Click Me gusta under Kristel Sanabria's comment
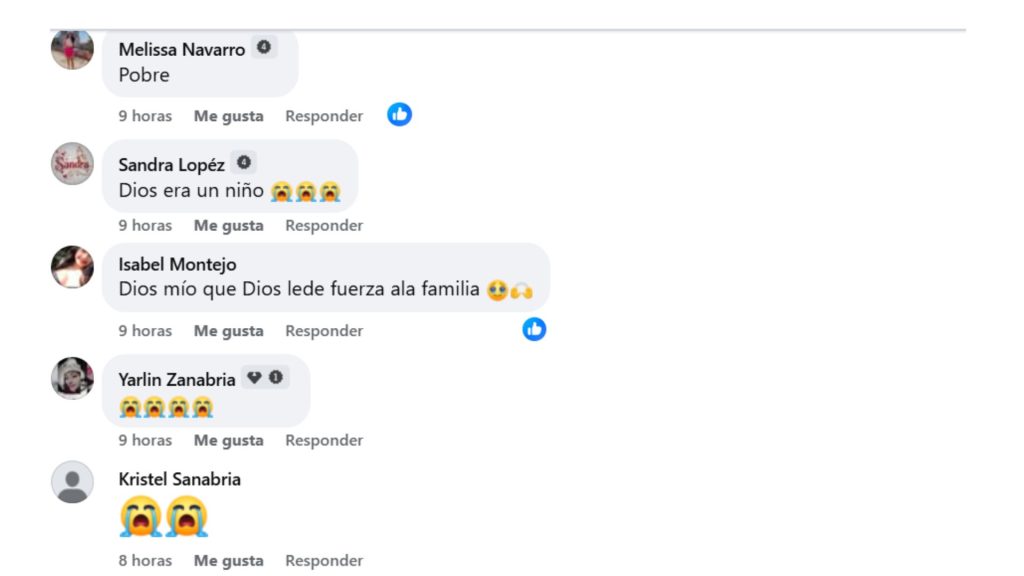This screenshot has width=1024, height=576. tap(231, 560)
